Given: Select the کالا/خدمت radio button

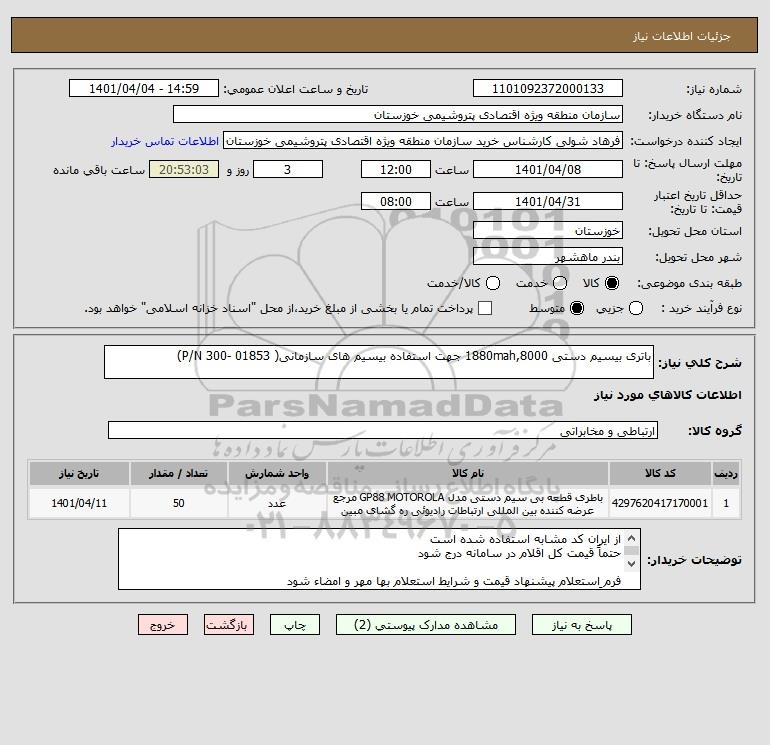Looking at the screenshot, I should click(493, 283).
